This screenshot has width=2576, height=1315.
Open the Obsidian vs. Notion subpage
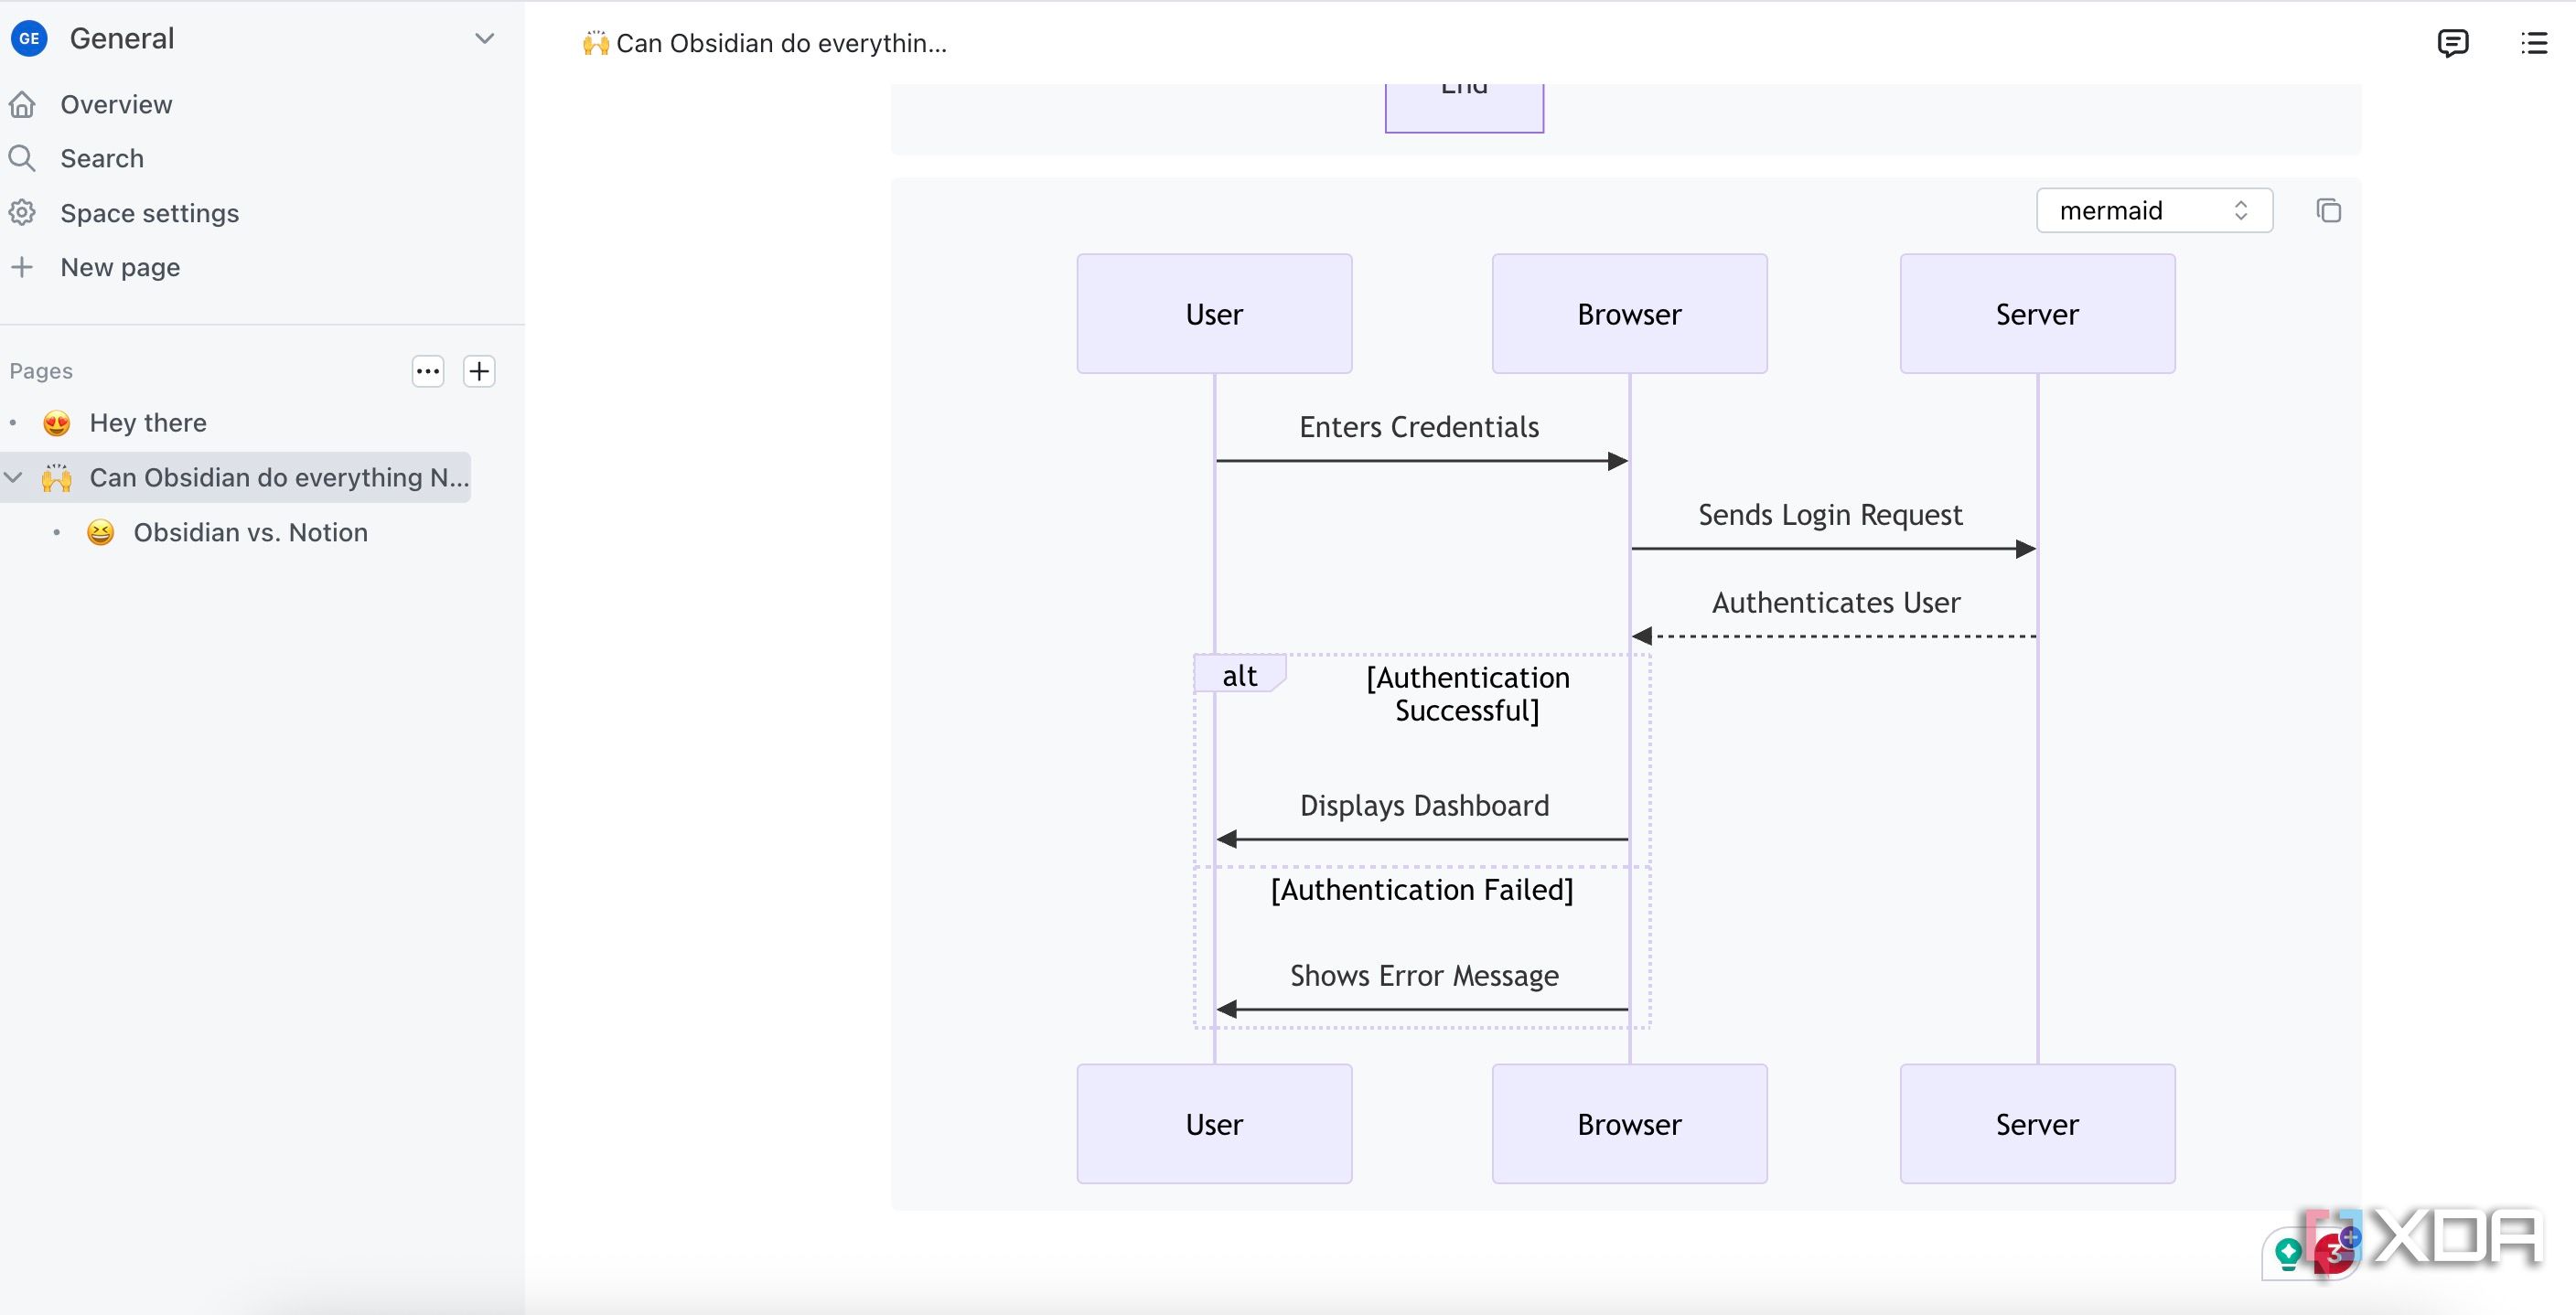pos(250,532)
